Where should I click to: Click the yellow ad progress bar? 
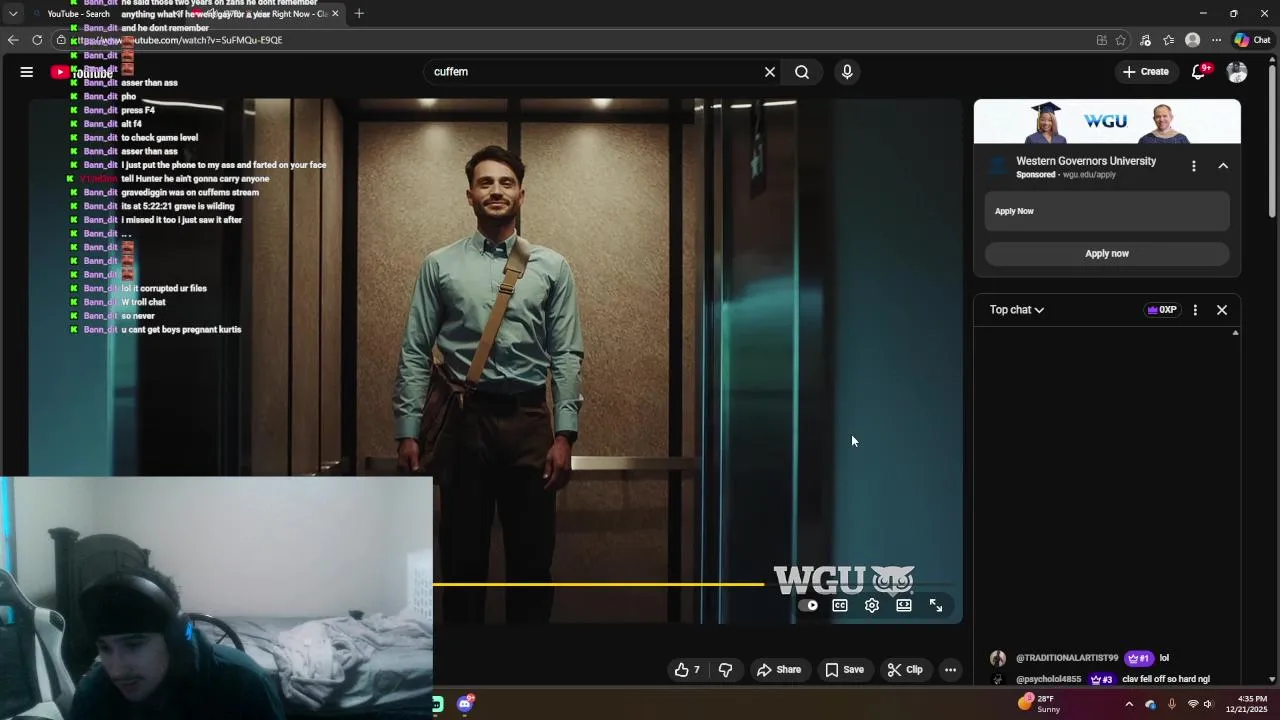(598, 584)
